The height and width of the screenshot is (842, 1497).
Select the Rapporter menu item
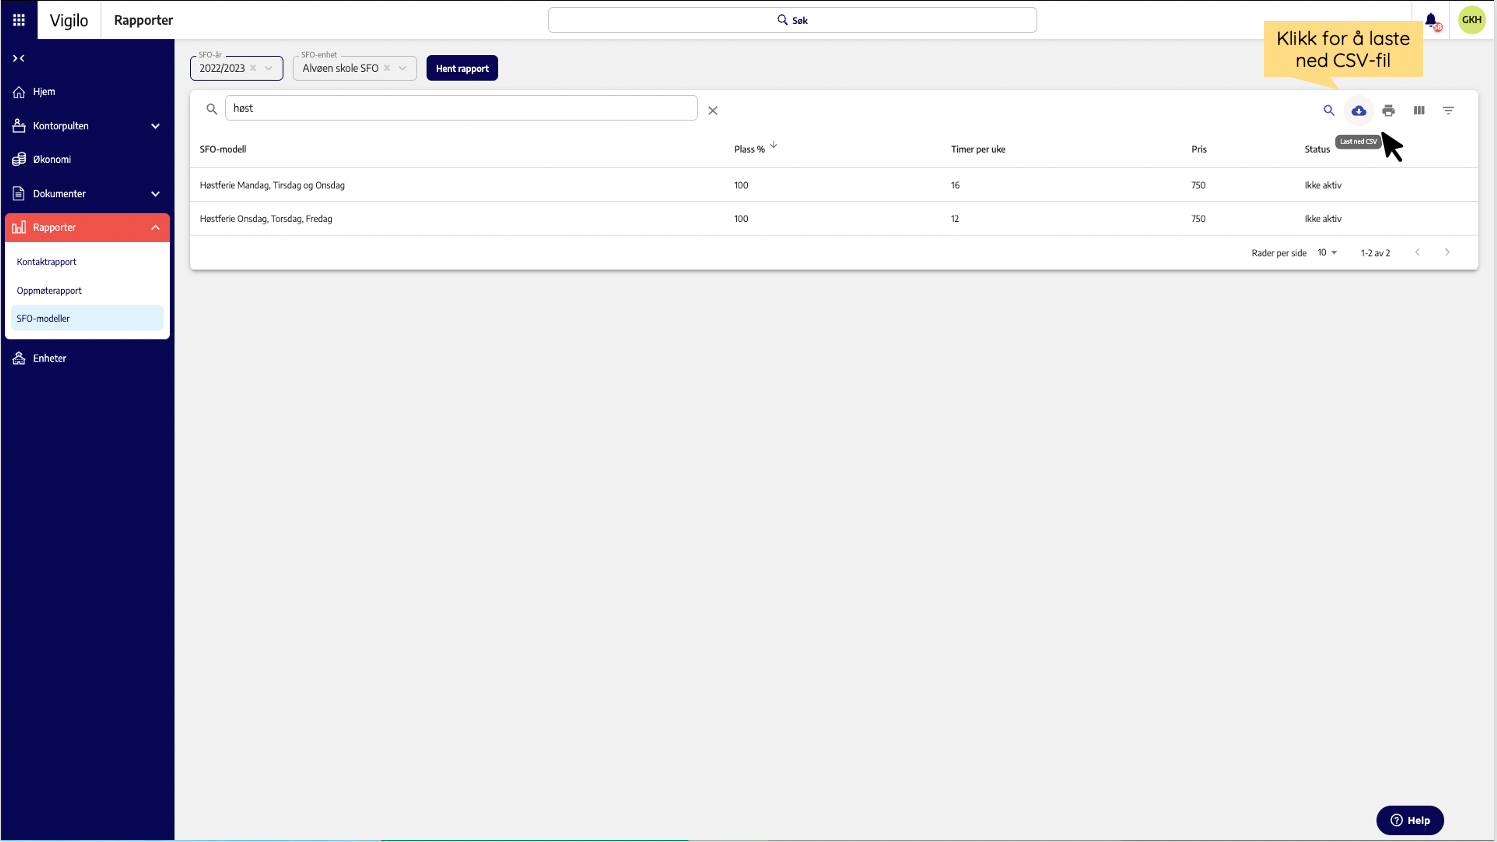click(87, 228)
